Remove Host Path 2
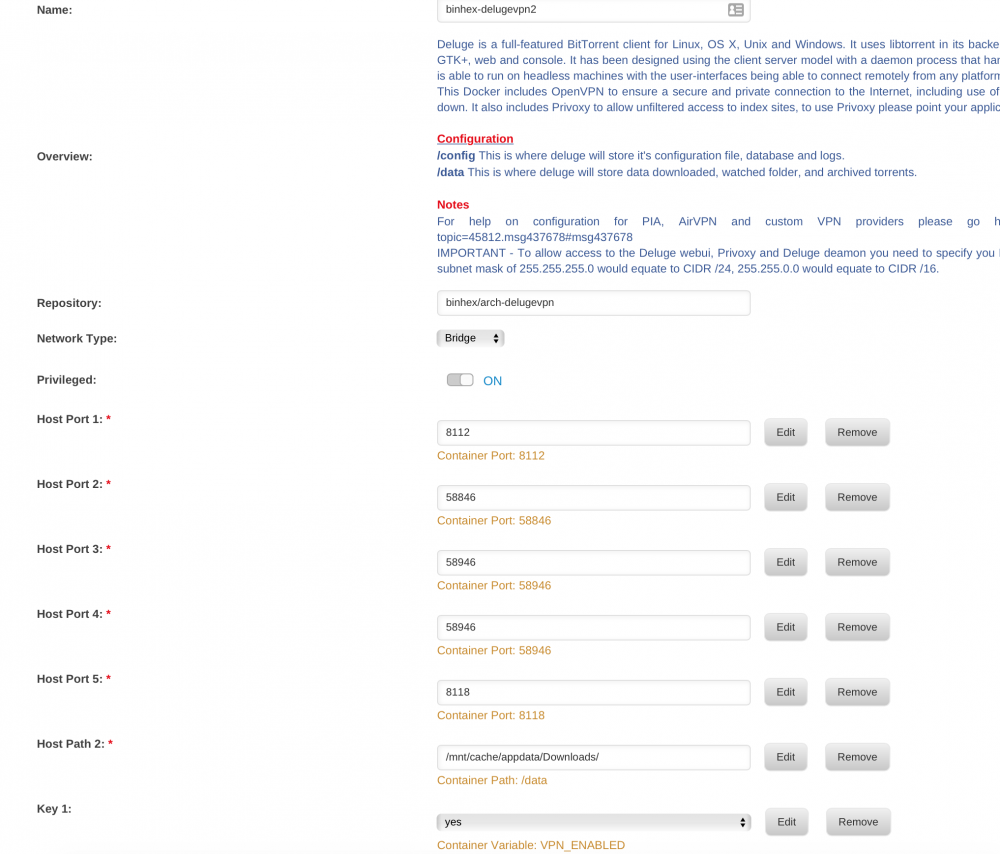 857,758
